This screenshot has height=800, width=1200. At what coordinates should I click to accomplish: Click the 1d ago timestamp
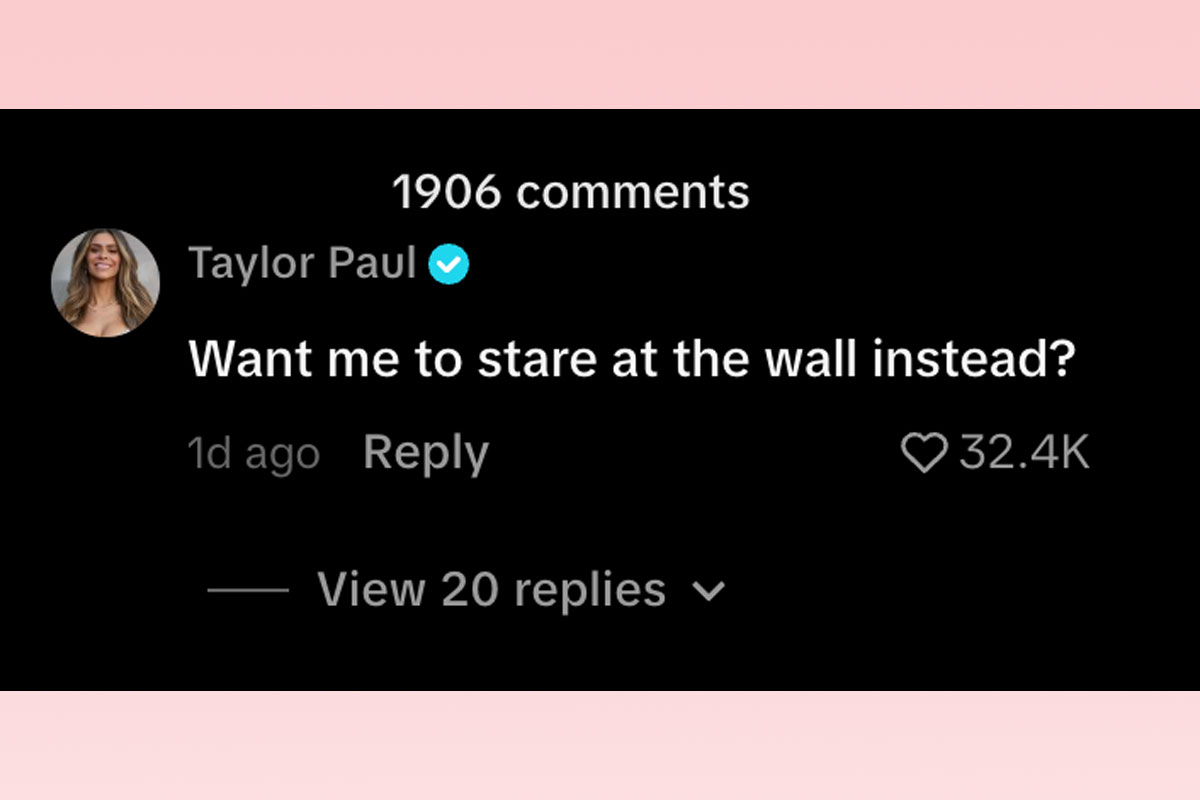coord(255,452)
